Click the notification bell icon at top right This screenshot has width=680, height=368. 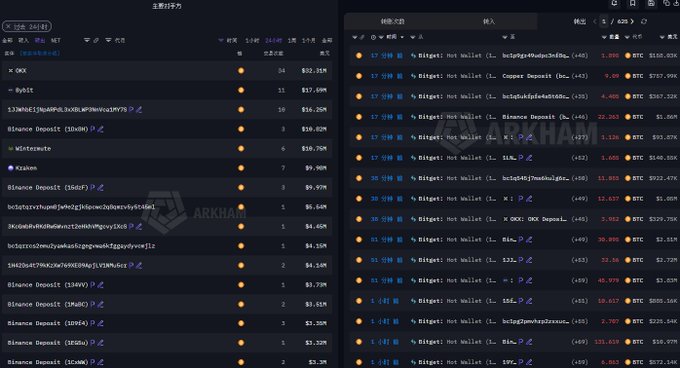tap(614, 3)
